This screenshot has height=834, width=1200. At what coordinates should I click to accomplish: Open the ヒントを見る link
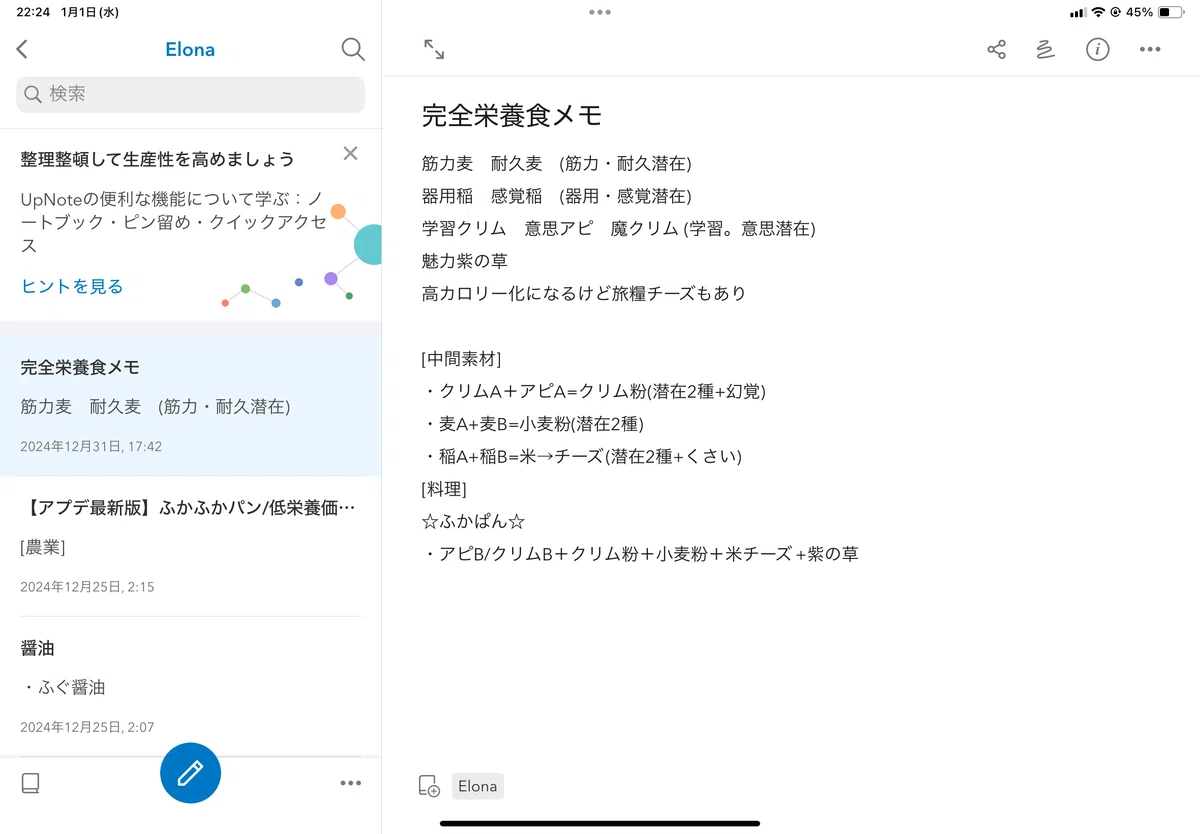(72, 286)
